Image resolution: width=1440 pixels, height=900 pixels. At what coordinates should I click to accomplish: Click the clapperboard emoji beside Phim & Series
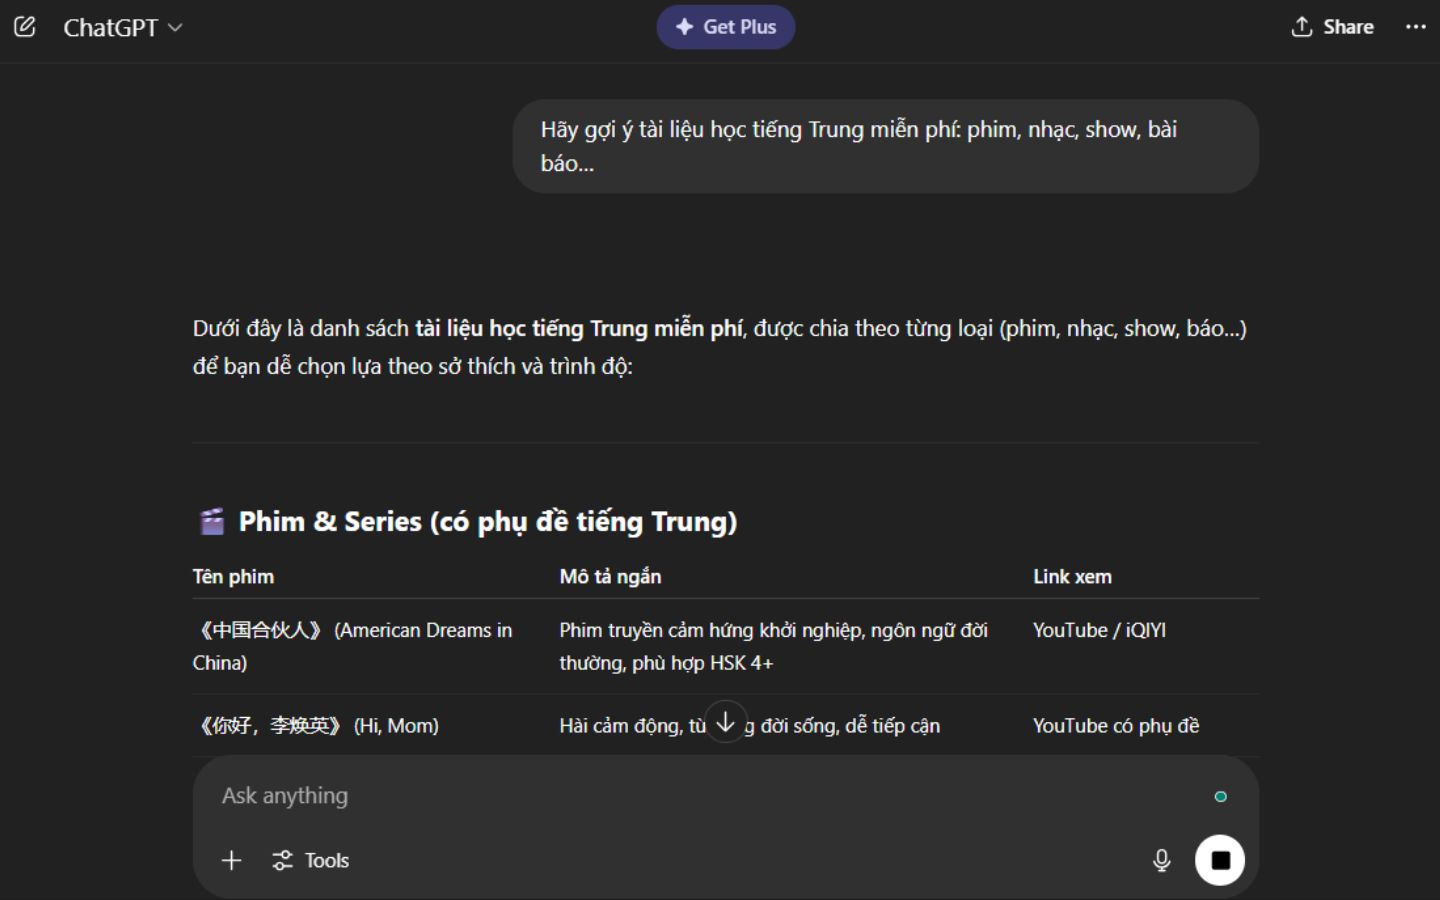pyautogui.click(x=212, y=522)
